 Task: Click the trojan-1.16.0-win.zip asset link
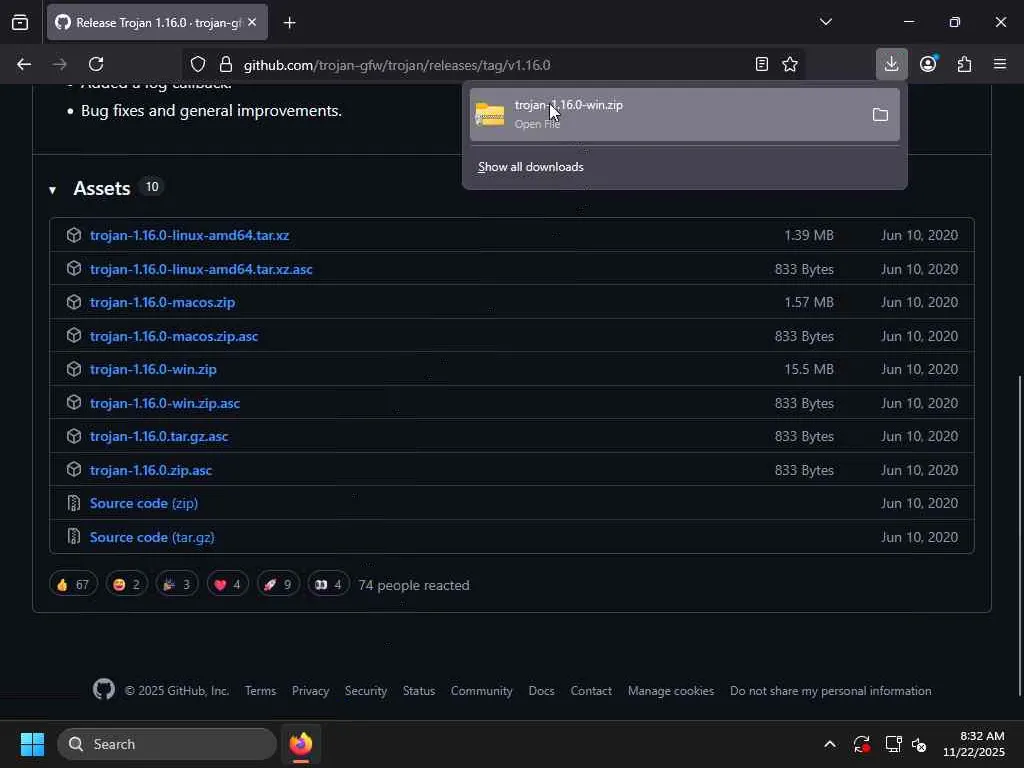pyautogui.click(x=153, y=369)
